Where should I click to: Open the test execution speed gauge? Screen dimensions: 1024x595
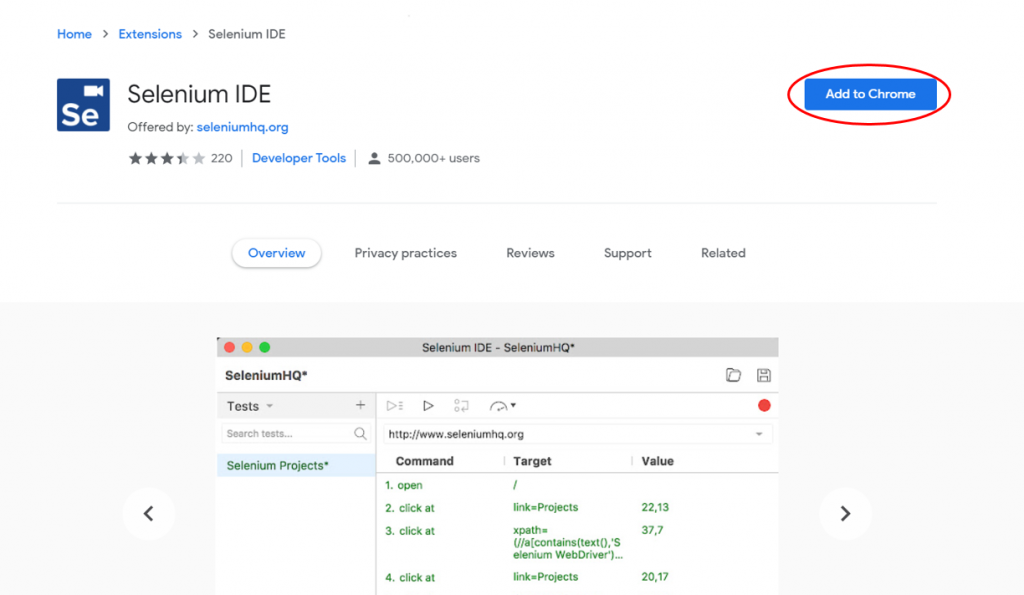tap(502, 406)
